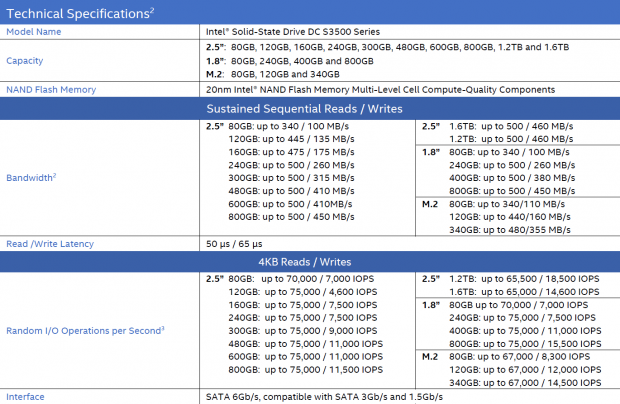Click the 1.8" capacities line '80GB, 240GB, 400GB and 800GB'
620x404 pixels.
tap(289, 61)
